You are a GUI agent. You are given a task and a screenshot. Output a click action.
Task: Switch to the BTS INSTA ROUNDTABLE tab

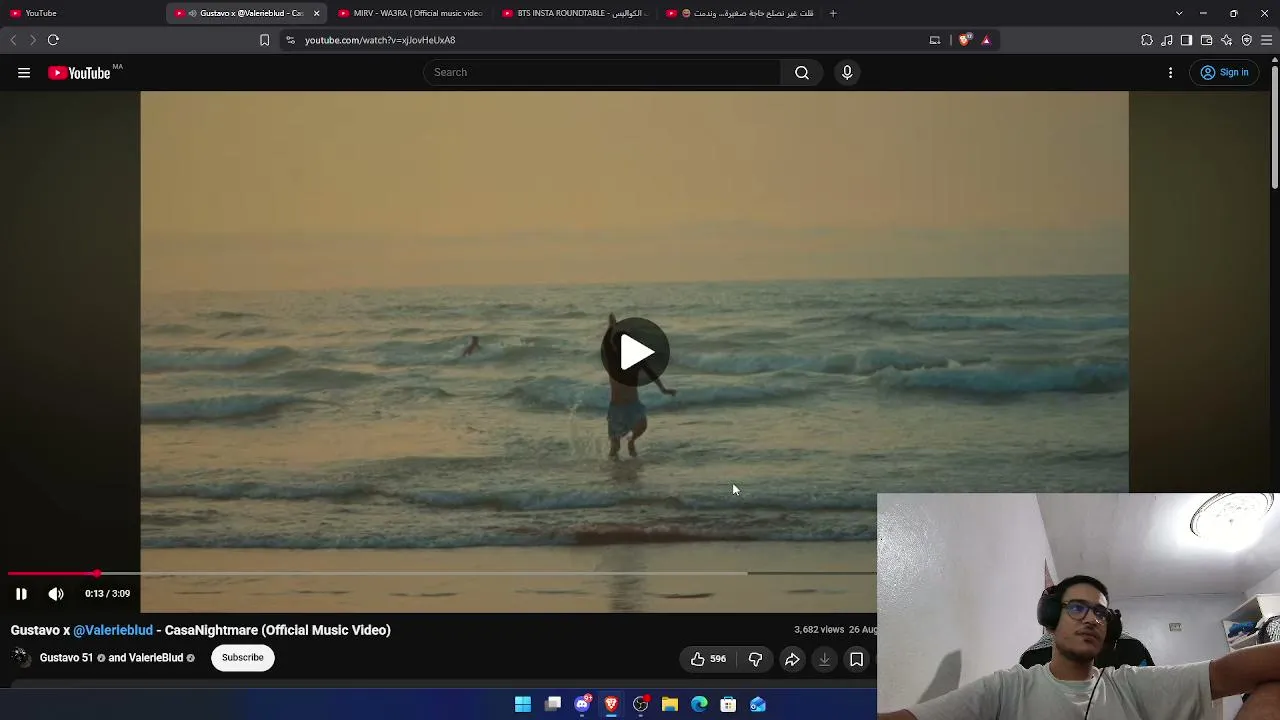[x=574, y=13]
